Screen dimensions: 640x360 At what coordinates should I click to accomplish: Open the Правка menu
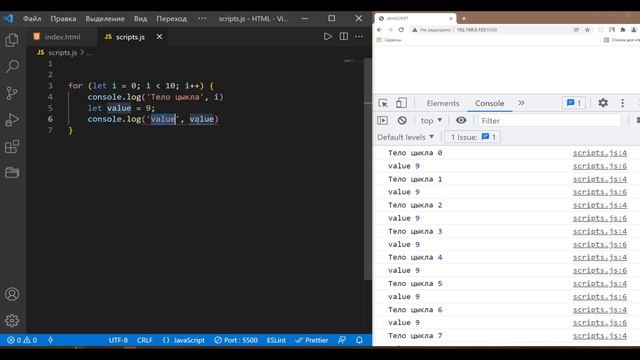[63, 18]
